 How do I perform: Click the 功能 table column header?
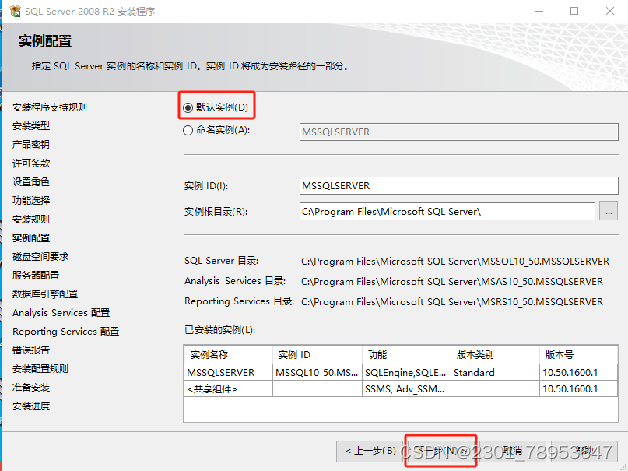[407, 354]
